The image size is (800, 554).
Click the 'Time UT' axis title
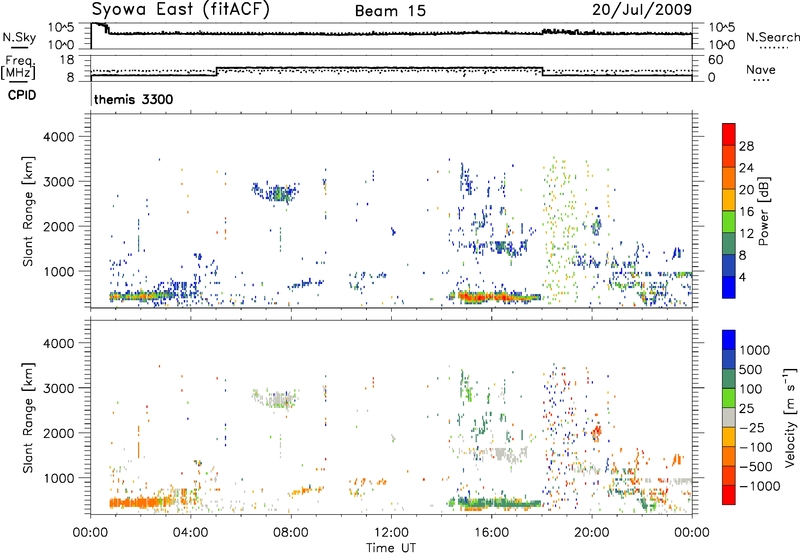click(x=391, y=548)
